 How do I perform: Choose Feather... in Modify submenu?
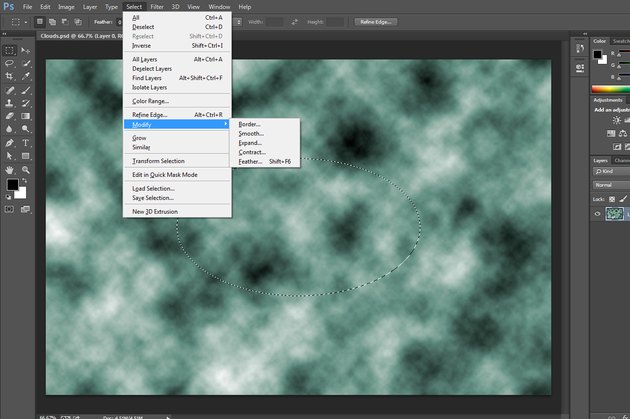[265, 161]
